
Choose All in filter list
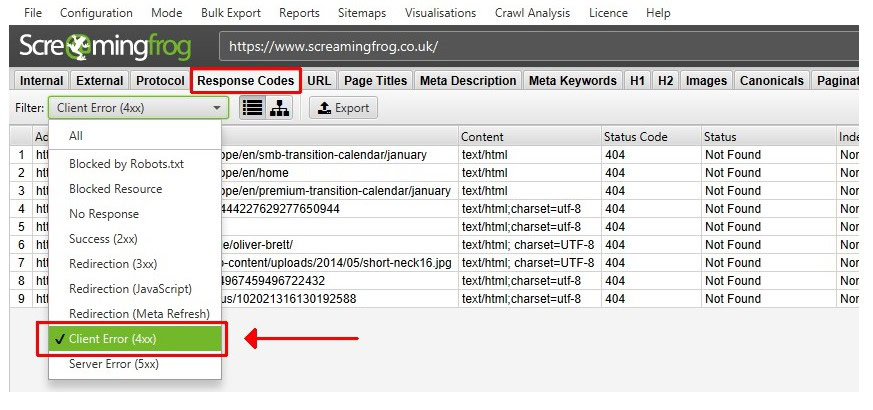tap(135, 135)
